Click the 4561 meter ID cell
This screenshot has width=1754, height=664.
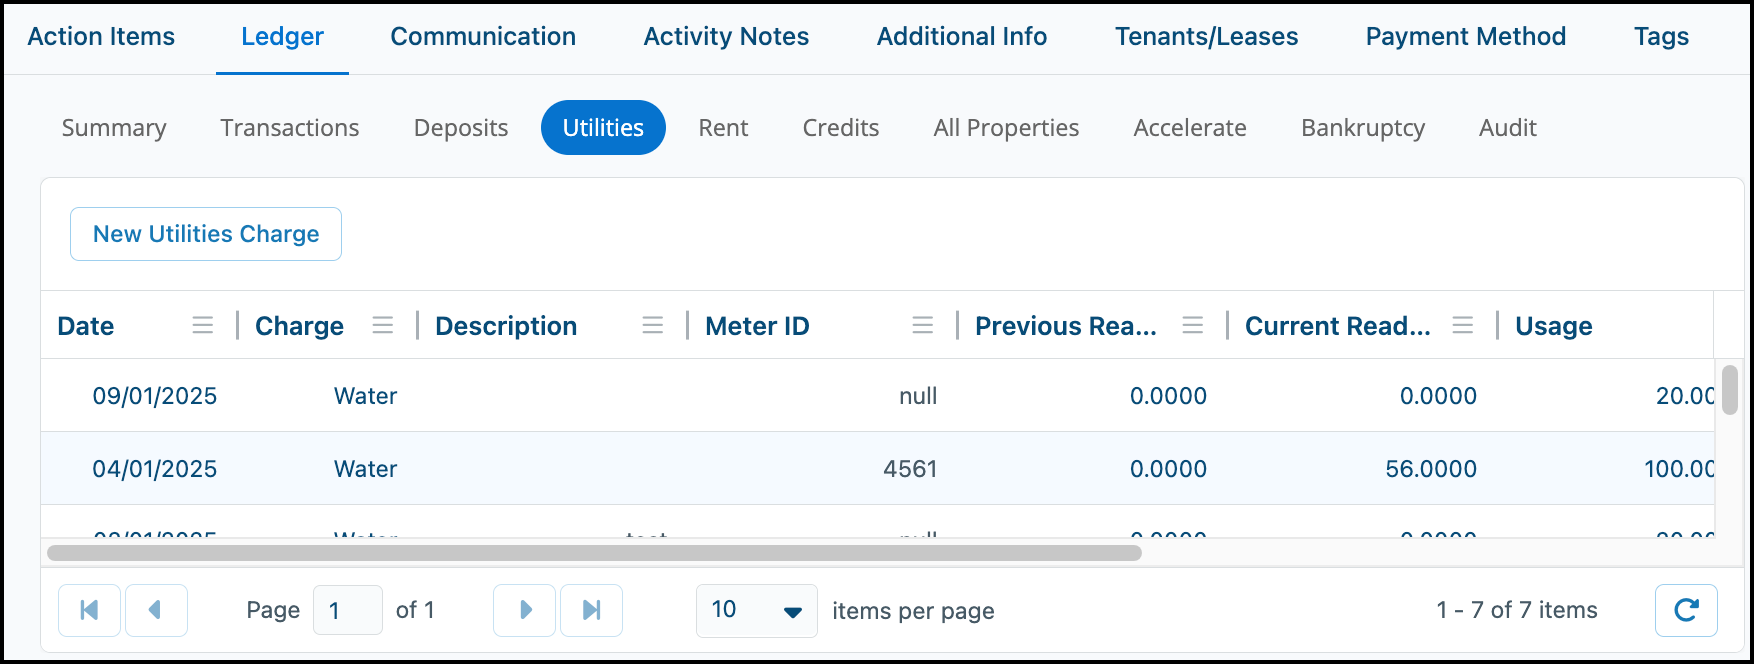coord(910,469)
